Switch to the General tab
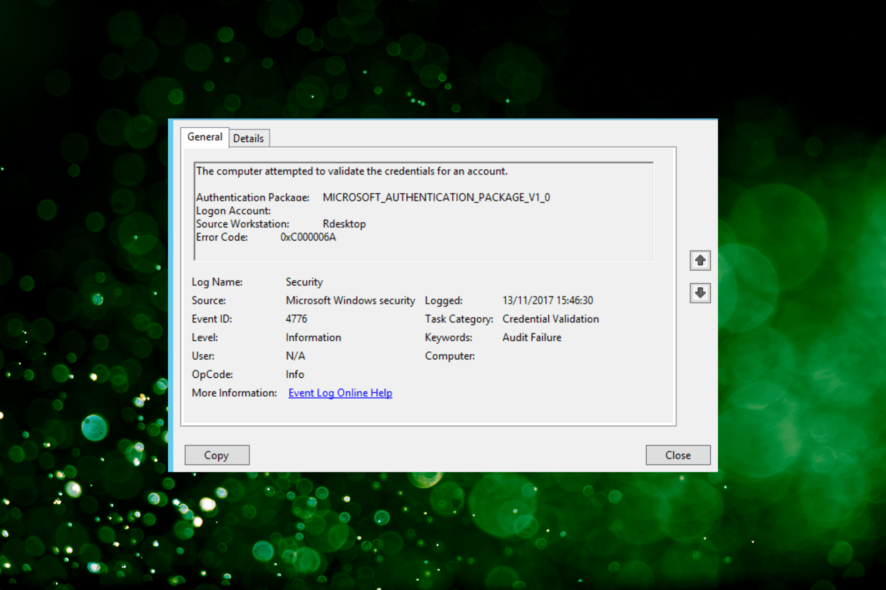The width and height of the screenshot is (886, 590). click(x=204, y=137)
